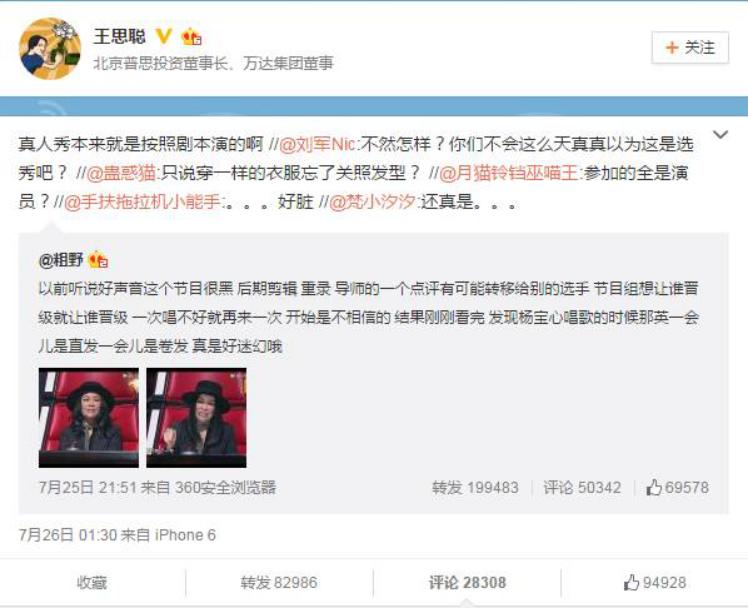Click the crown membership icon beside 王思聪
This screenshot has width=748, height=608.
191,36
